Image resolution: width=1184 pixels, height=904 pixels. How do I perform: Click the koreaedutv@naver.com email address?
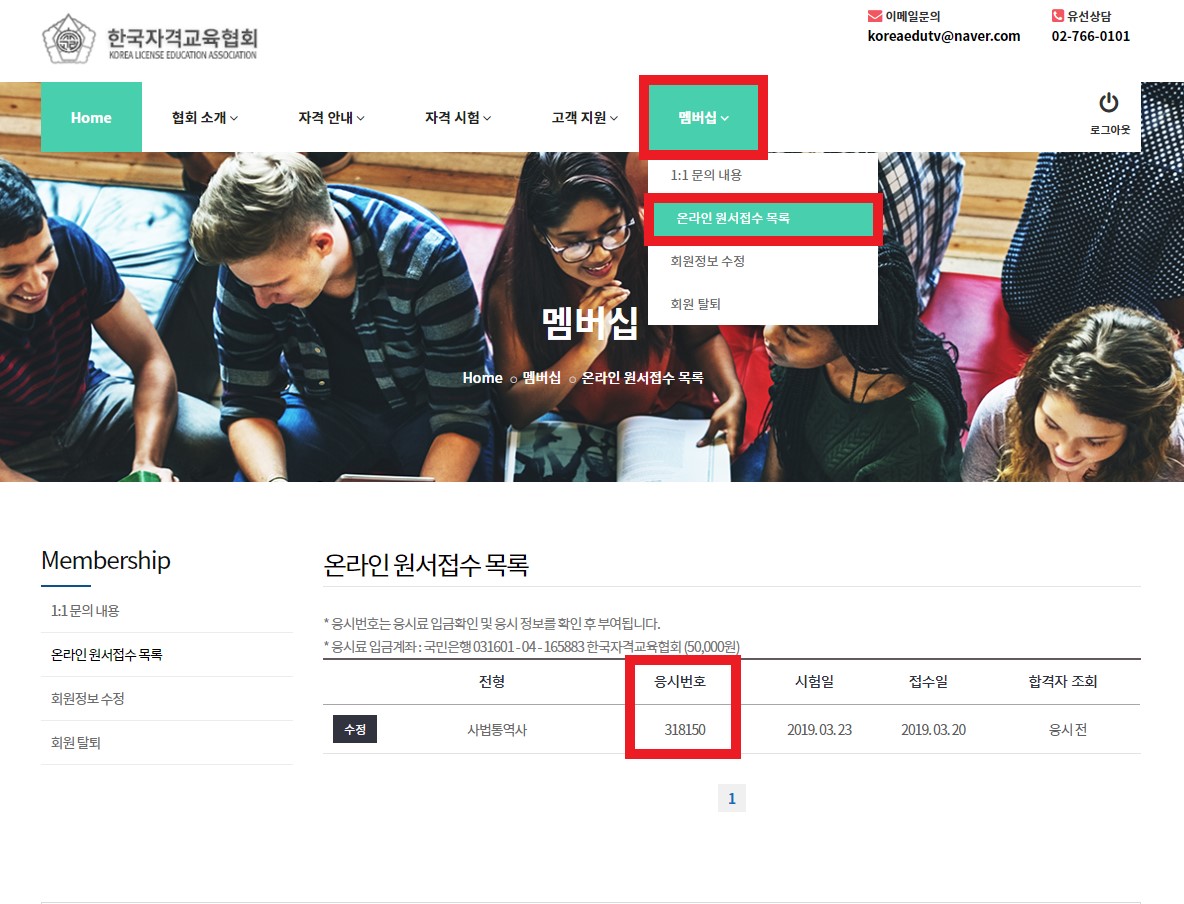click(944, 36)
